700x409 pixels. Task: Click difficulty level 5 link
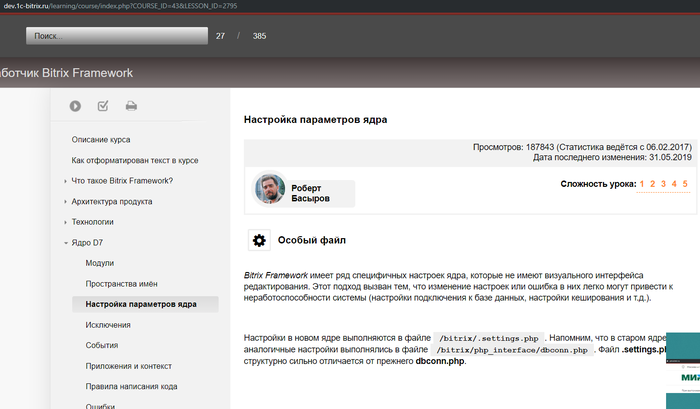pyautogui.click(x=685, y=184)
